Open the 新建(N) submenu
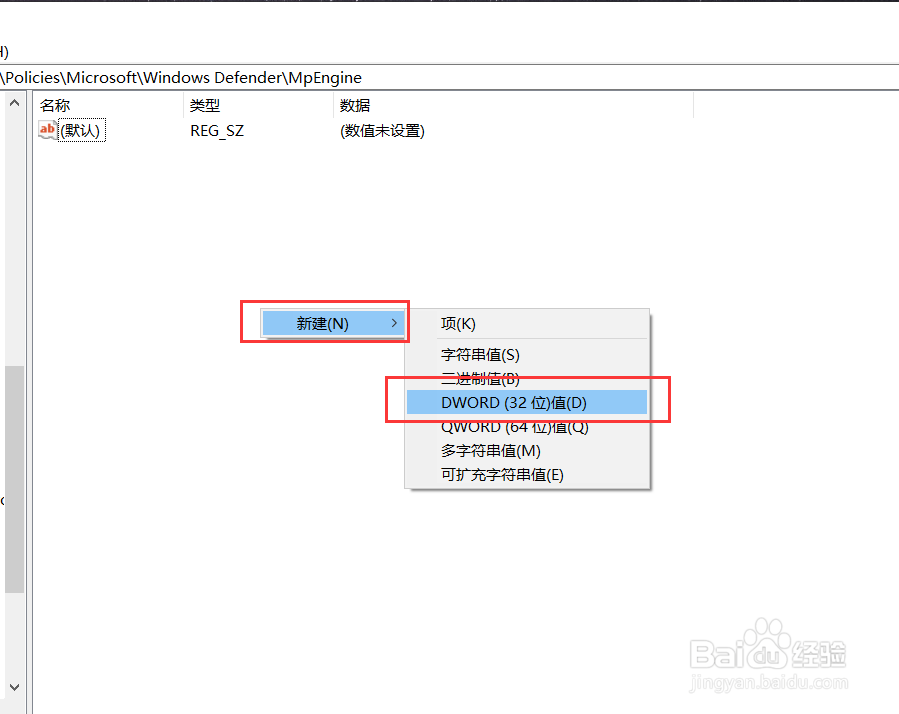This screenshot has height=714, width=899. click(333, 323)
